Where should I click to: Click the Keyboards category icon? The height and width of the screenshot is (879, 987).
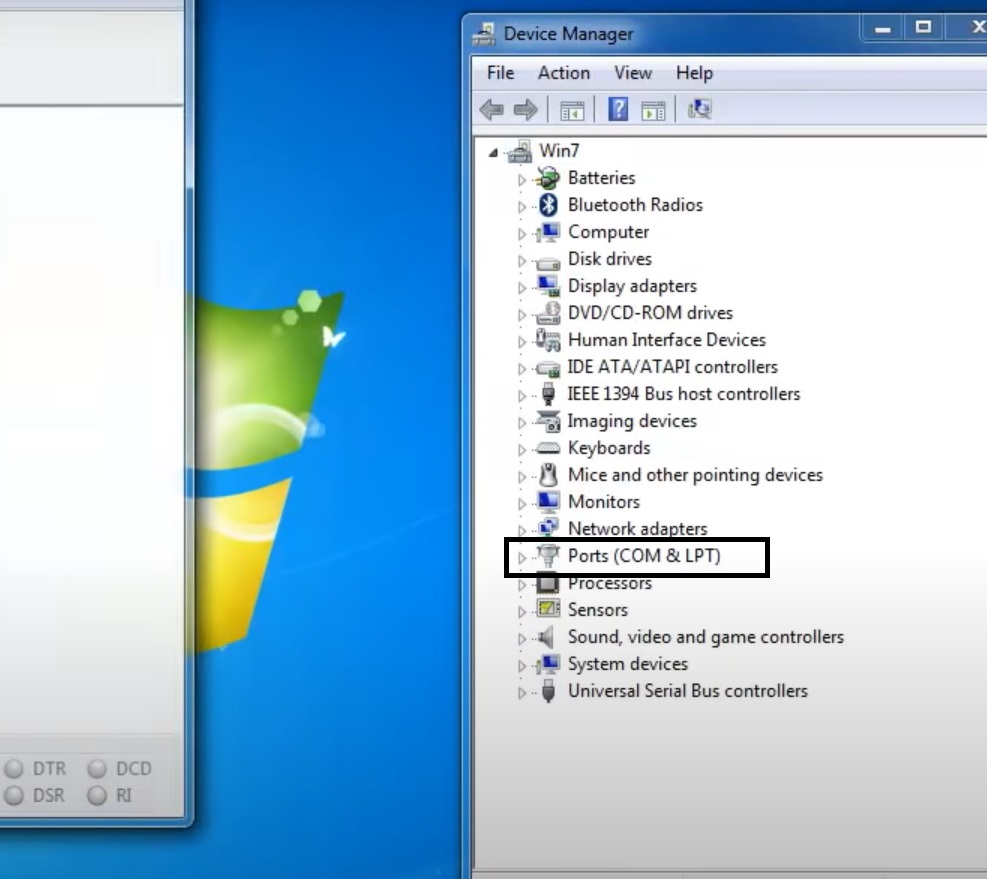548,448
